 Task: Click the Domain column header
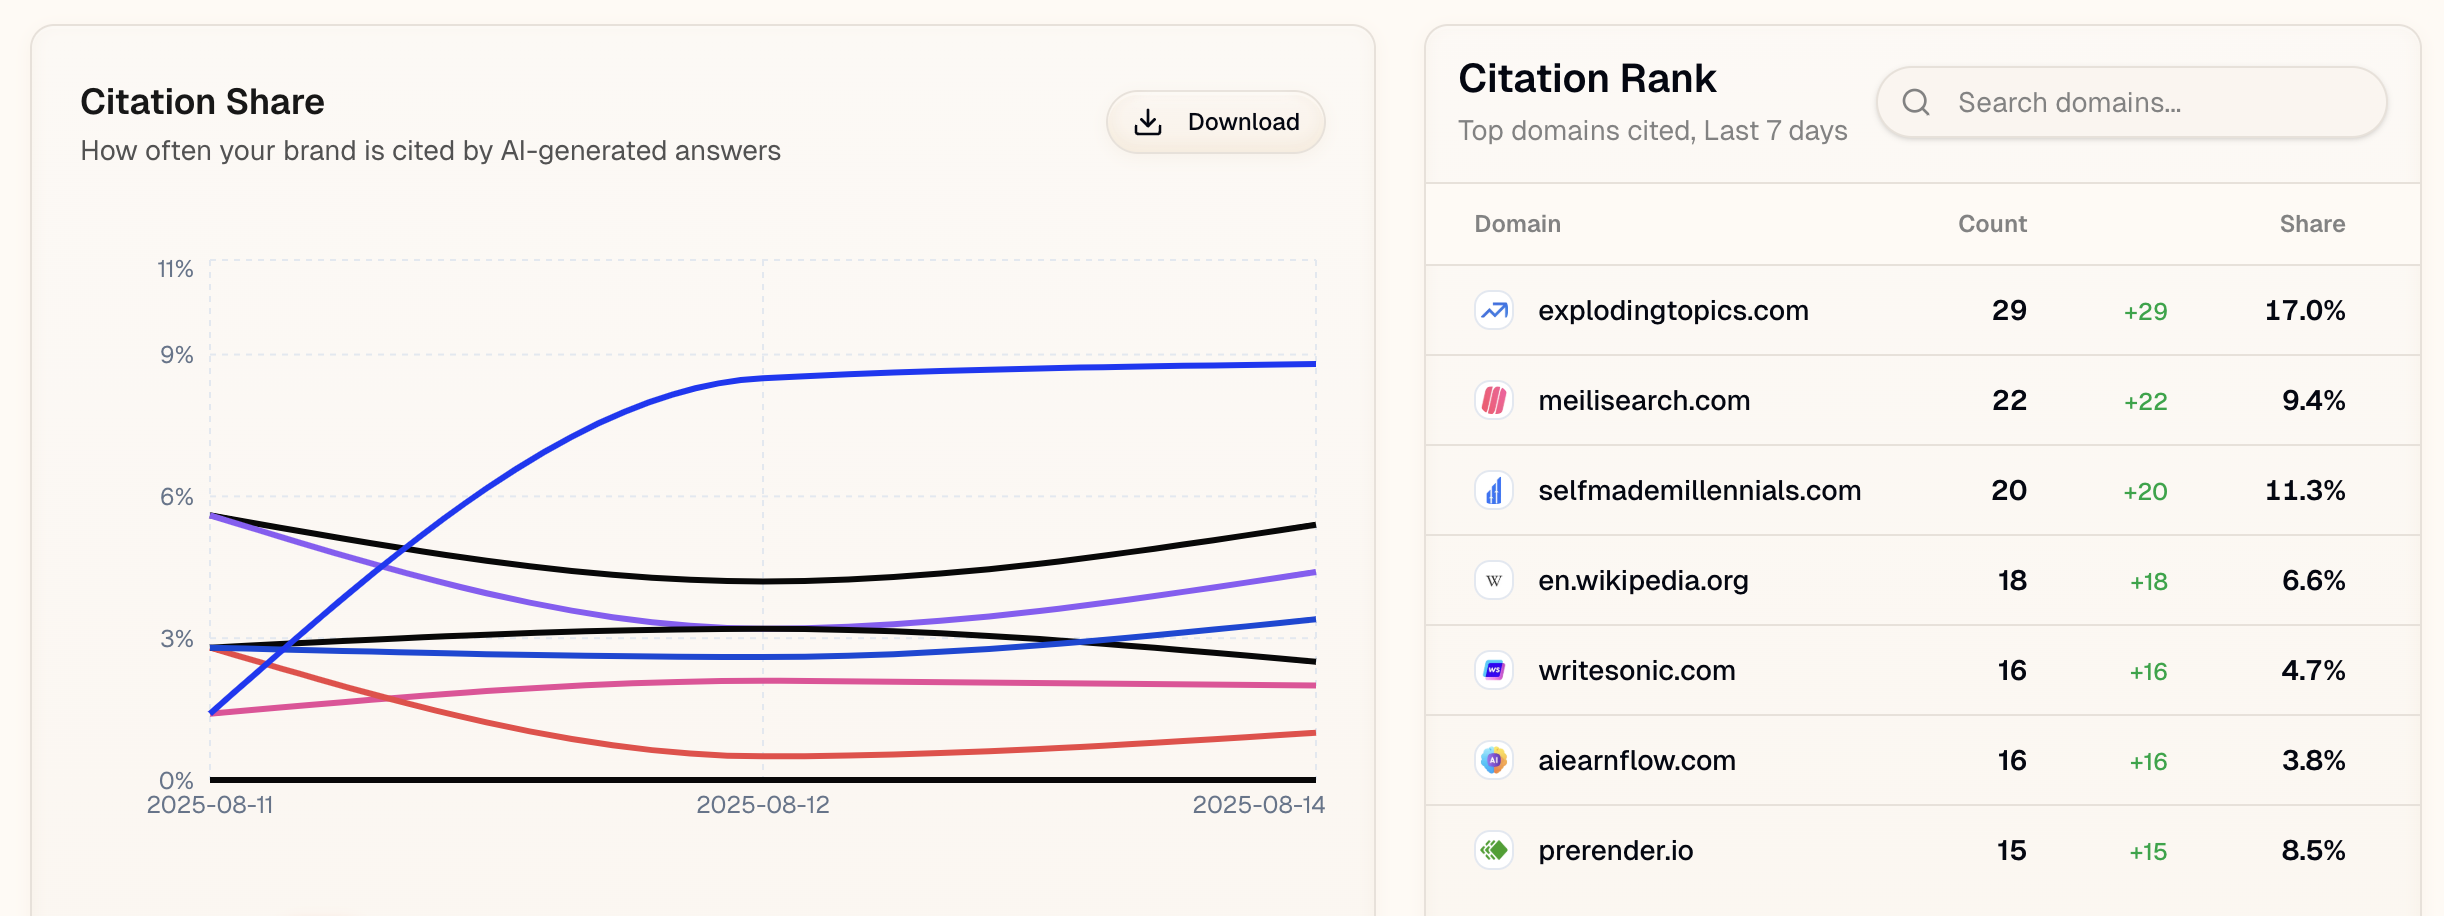(x=1517, y=224)
